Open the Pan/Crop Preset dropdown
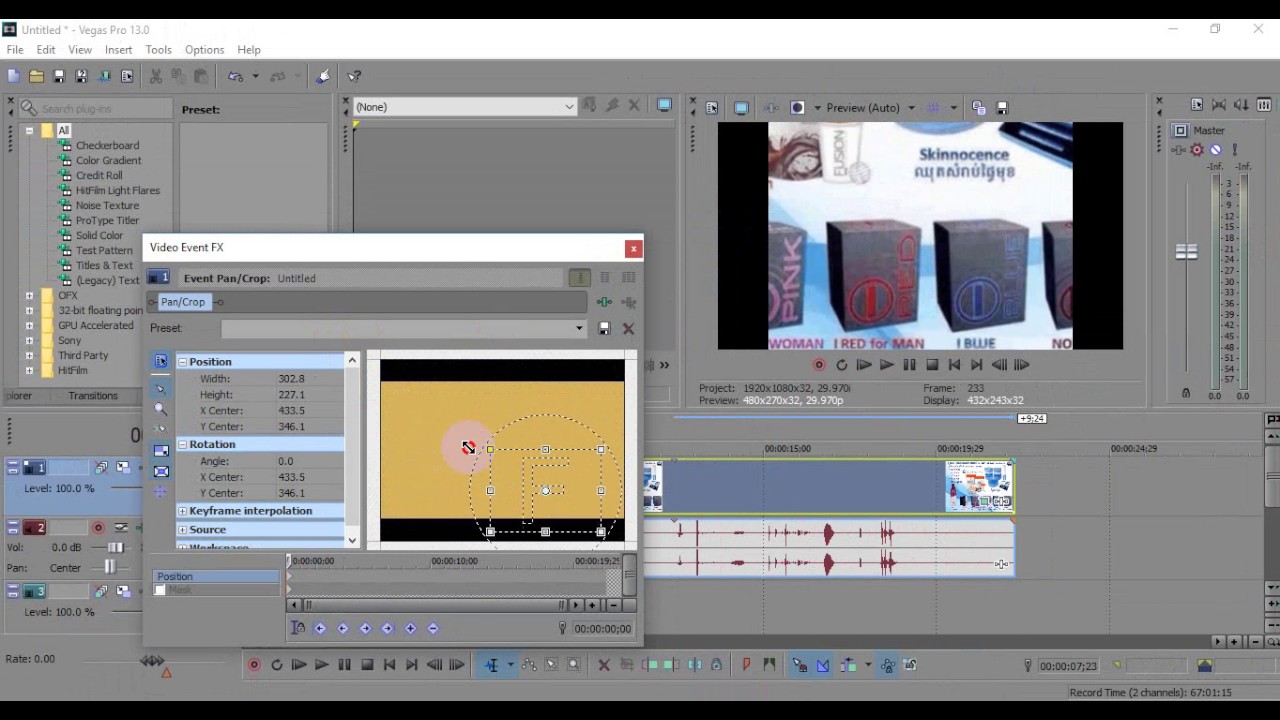The width and height of the screenshot is (1280, 720). click(578, 328)
